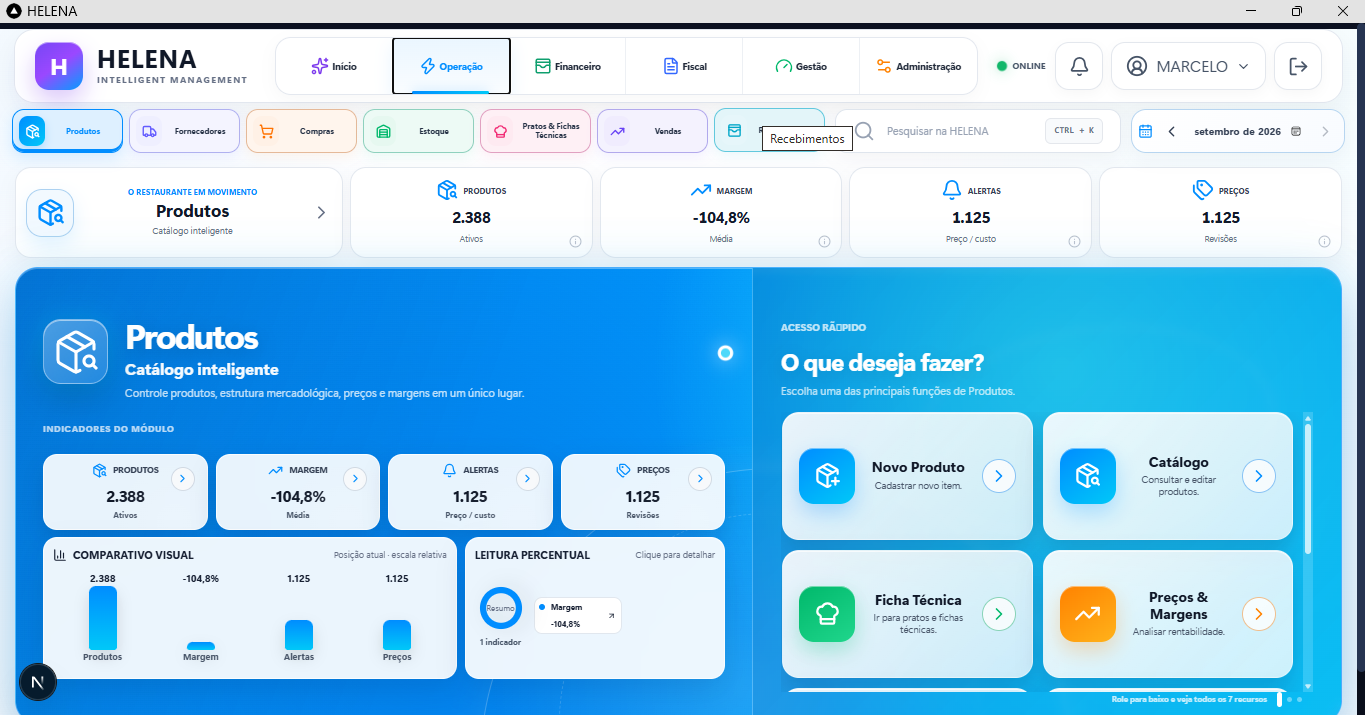Go to the Gestão tab
The width and height of the screenshot is (1365, 715).
click(801, 66)
